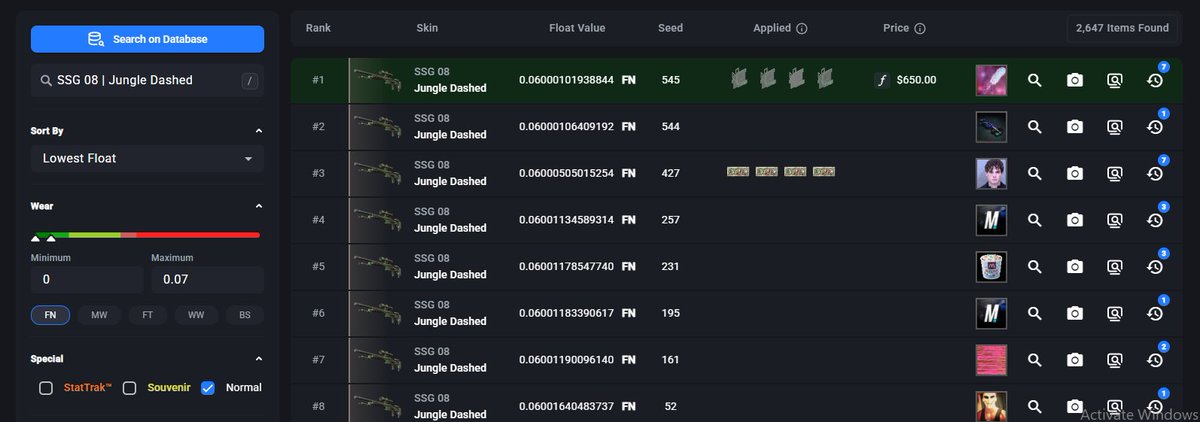This screenshot has height=422, width=1200.
Task: Sort by the Rank column header
Action: pyautogui.click(x=318, y=28)
